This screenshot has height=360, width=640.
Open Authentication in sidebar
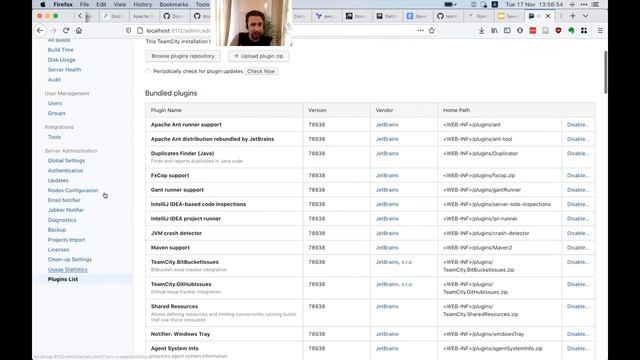tap(65, 171)
